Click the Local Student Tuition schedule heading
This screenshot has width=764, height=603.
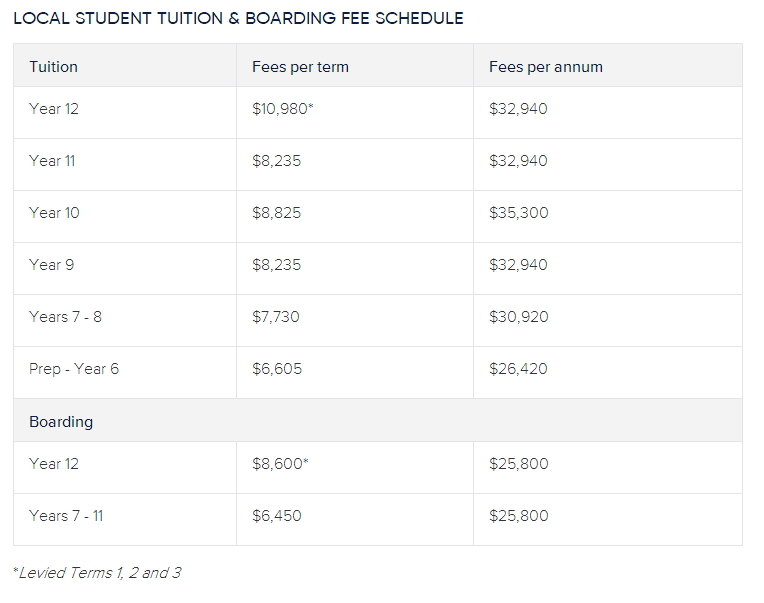238,18
